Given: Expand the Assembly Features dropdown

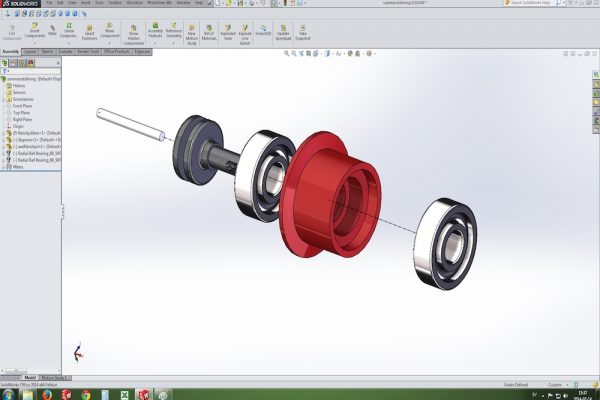Looking at the screenshot, I should click(155, 38).
